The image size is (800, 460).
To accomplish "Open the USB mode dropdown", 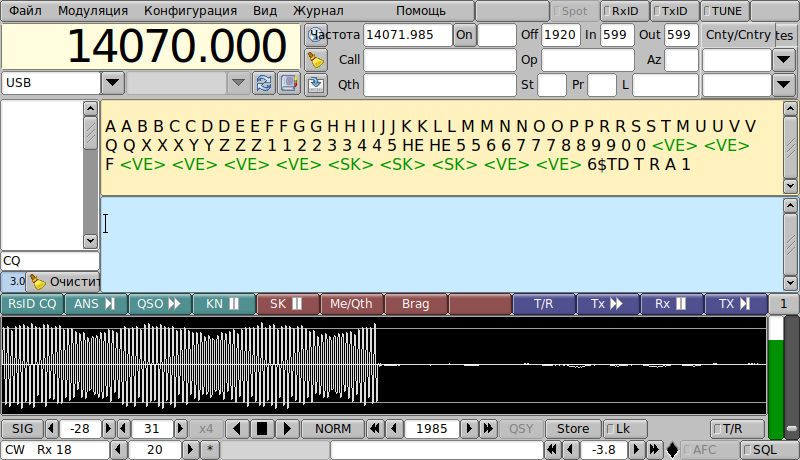I will pyautogui.click(x=113, y=83).
